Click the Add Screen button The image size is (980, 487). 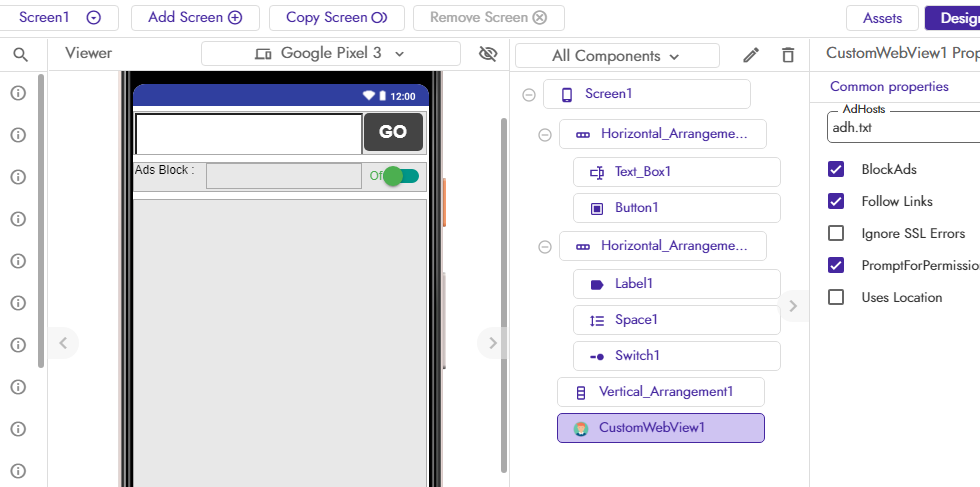[195, 18]
